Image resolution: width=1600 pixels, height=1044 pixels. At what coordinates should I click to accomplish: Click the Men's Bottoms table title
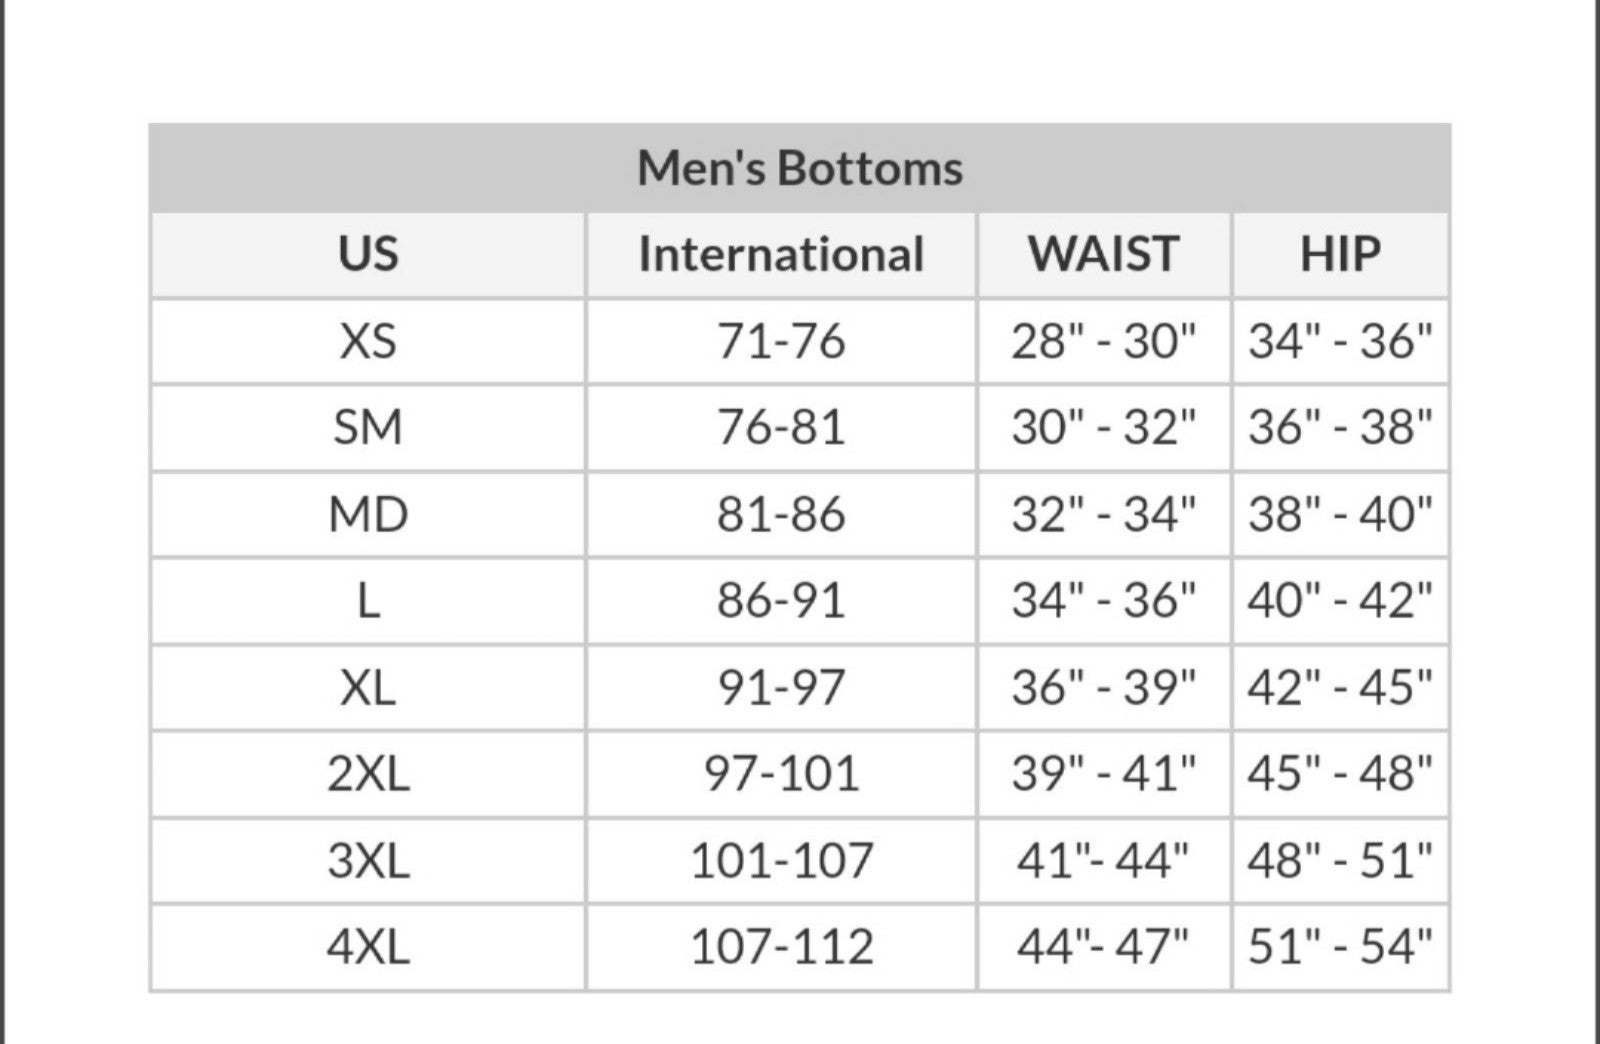tap(800, 168)
